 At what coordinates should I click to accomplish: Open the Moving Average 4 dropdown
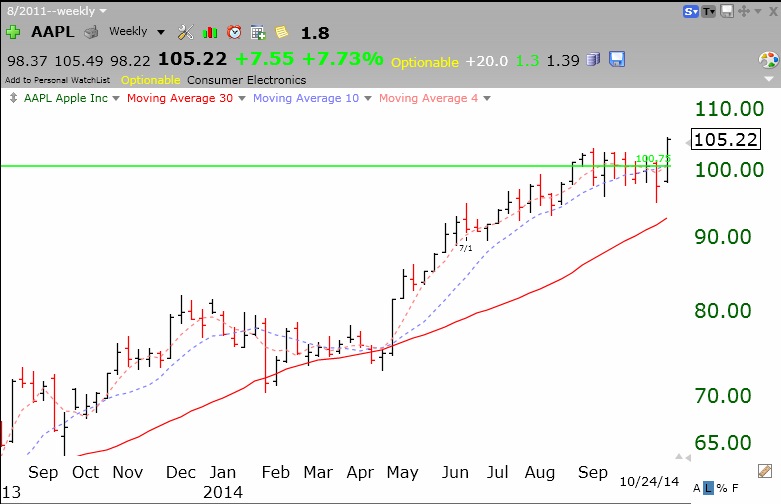[x=487, y=99]
